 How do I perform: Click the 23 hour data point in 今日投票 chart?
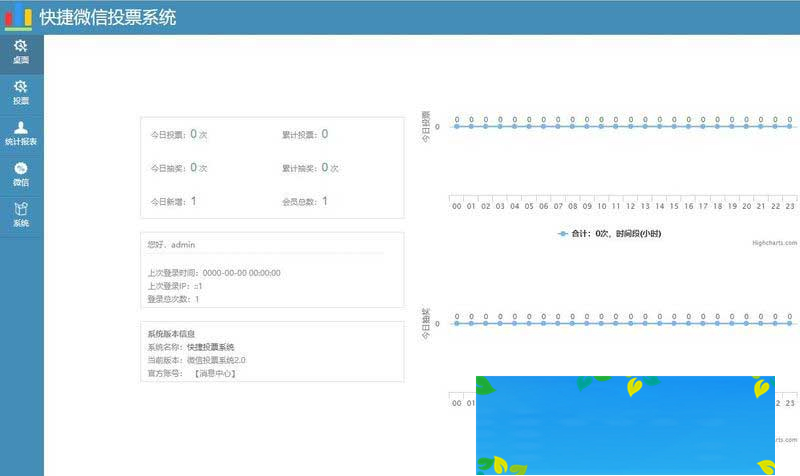pos(789,127)
